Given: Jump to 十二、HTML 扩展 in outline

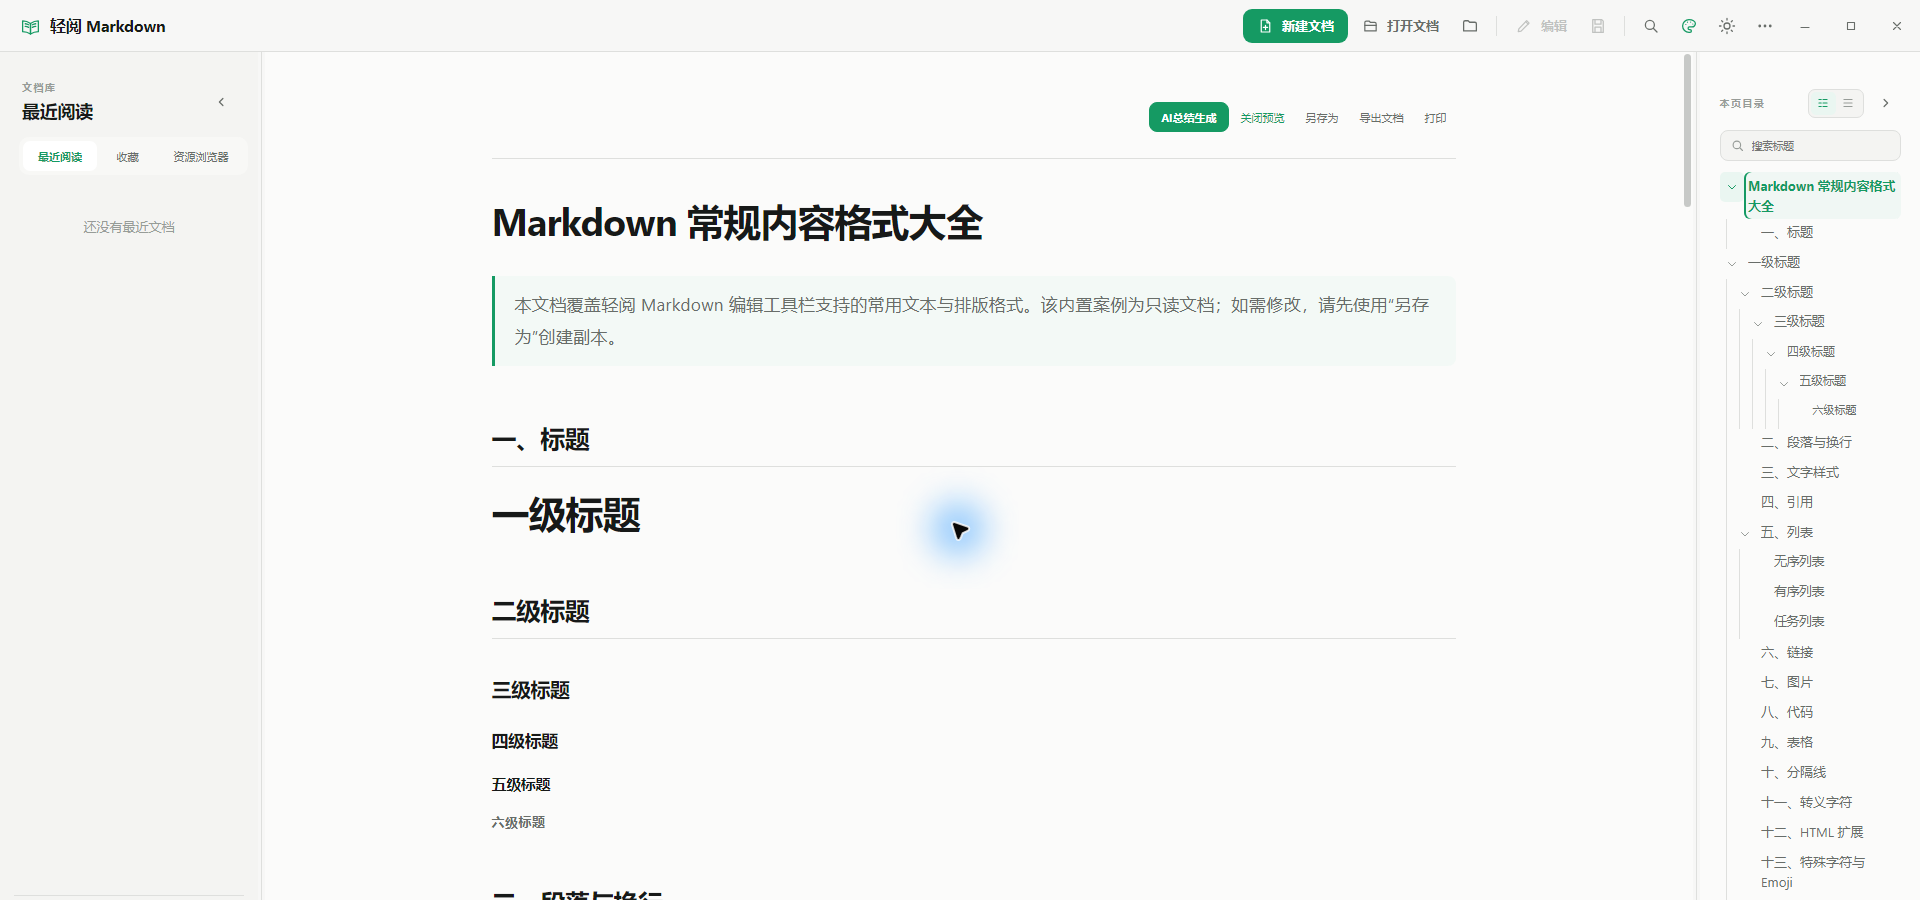Looking at the screenshot, I should (x=1812, y=832).
